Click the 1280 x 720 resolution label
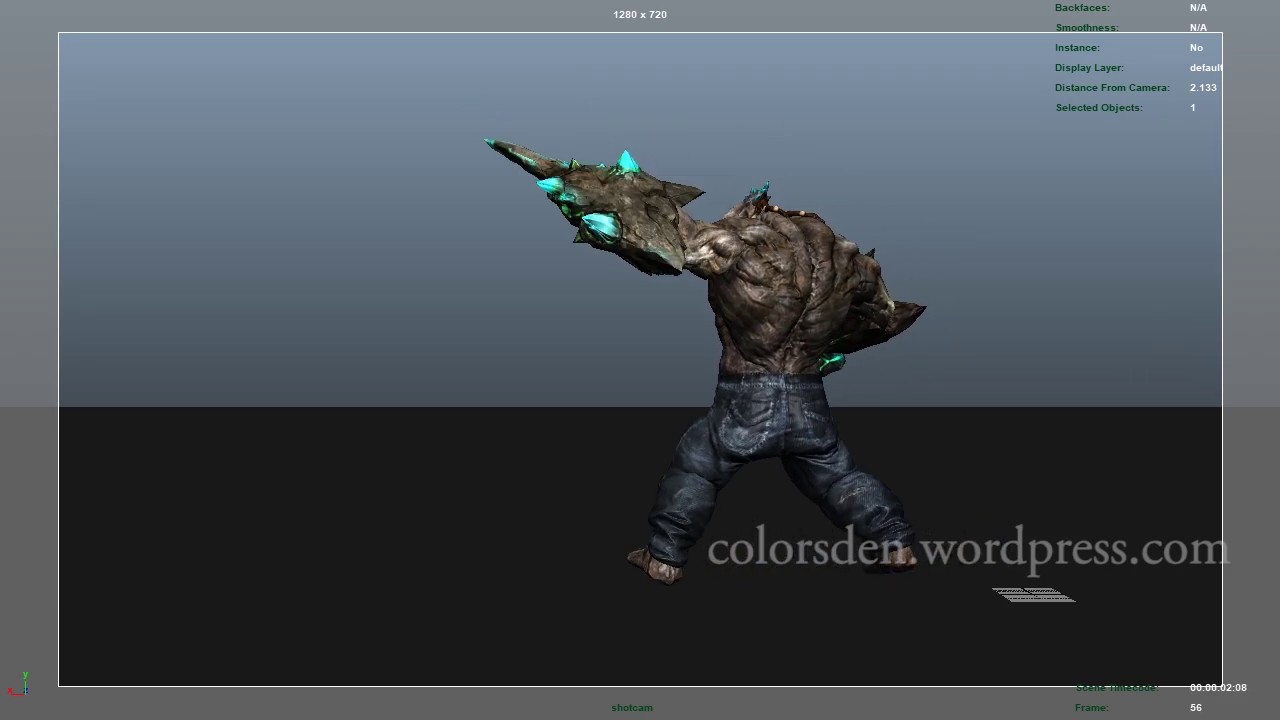1280x720 pixels. 640,14
